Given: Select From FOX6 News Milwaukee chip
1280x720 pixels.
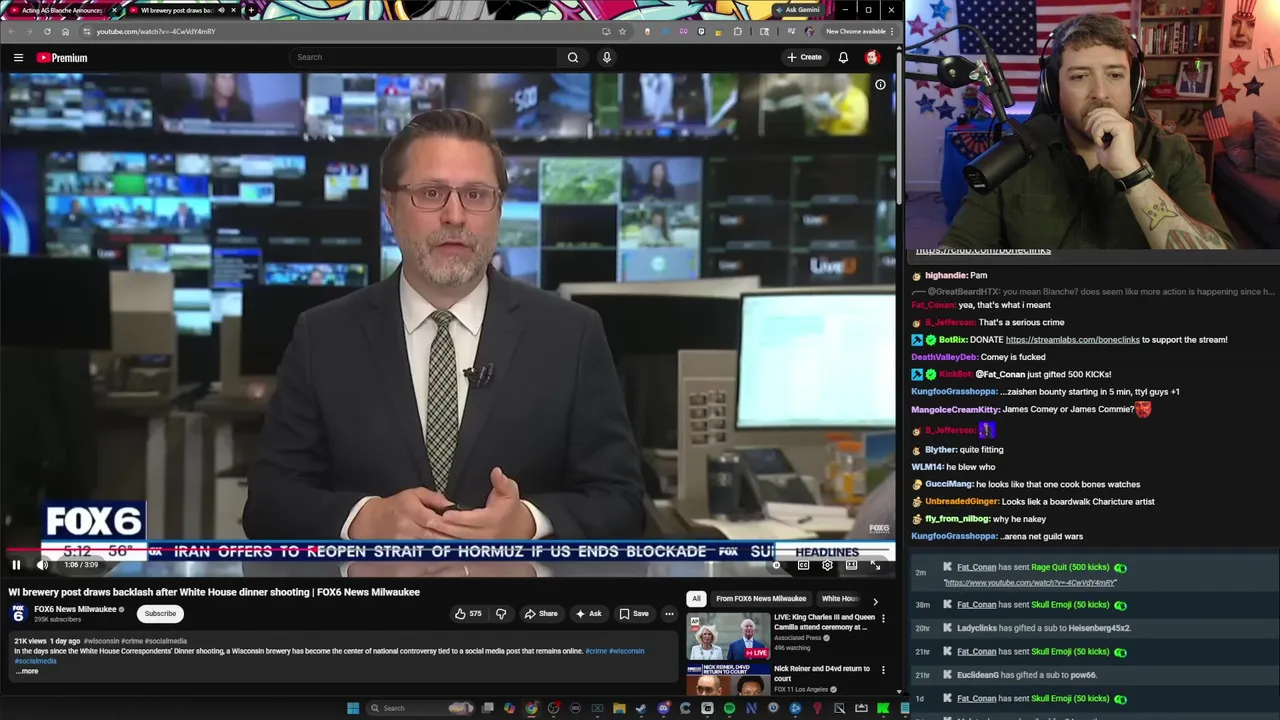Looking at the screenshot, I should pyautogui.click(x=761, y=599).
